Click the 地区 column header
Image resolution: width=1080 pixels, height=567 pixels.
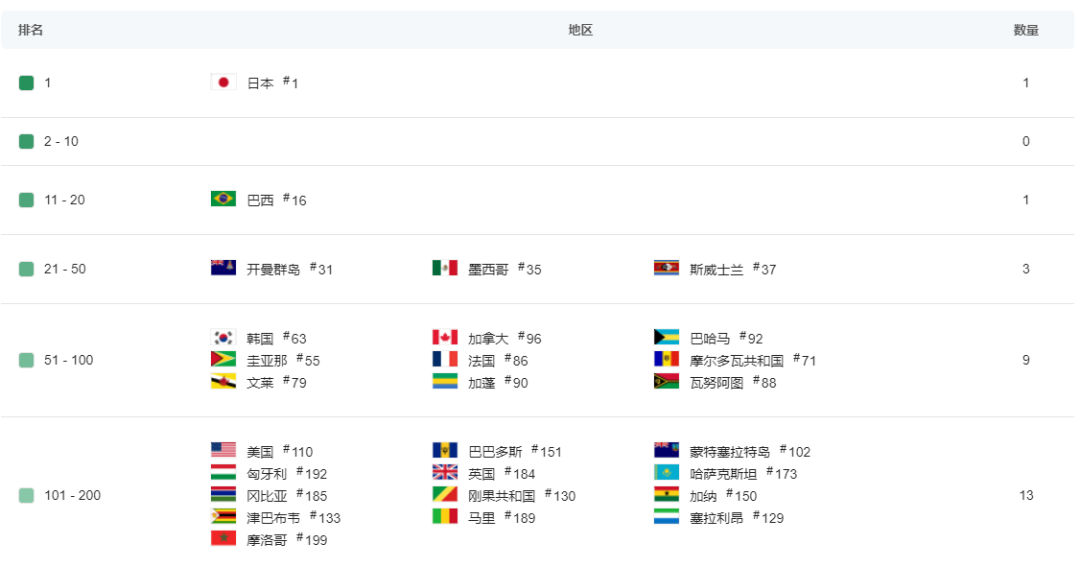pos(580,30)
